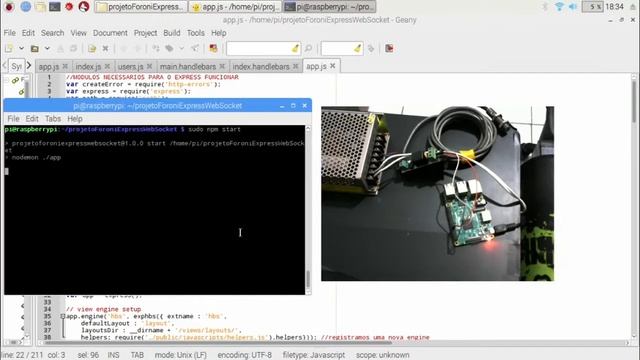This screenshot has height=360, width=640.
Task: Click 'filetype: Javascript' in status bar
Action: tap(314, 355)
